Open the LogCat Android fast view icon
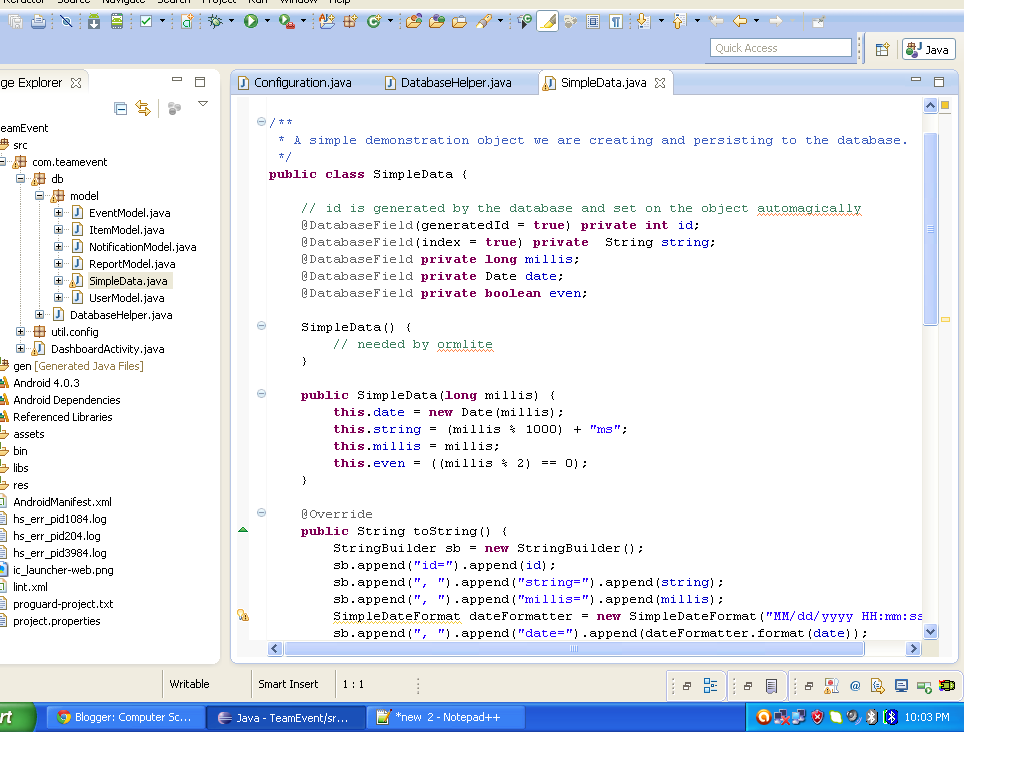1024x768 pixels. pos(947,686)
